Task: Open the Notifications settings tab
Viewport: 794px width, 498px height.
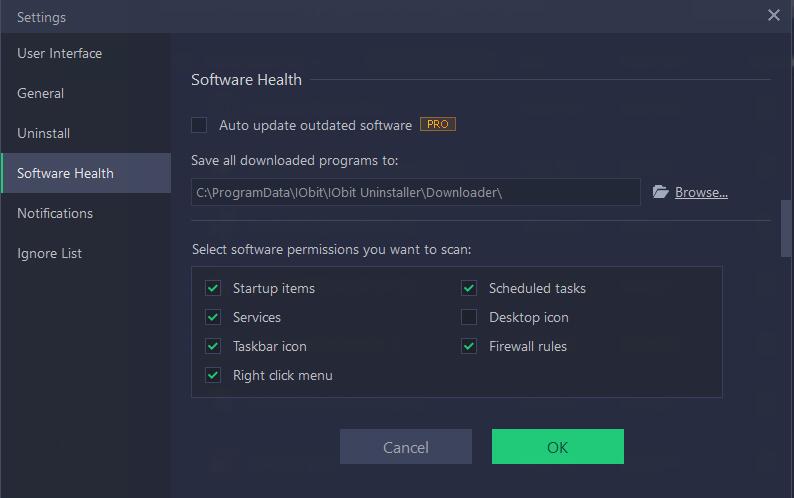Action: (x=55, y=213)
